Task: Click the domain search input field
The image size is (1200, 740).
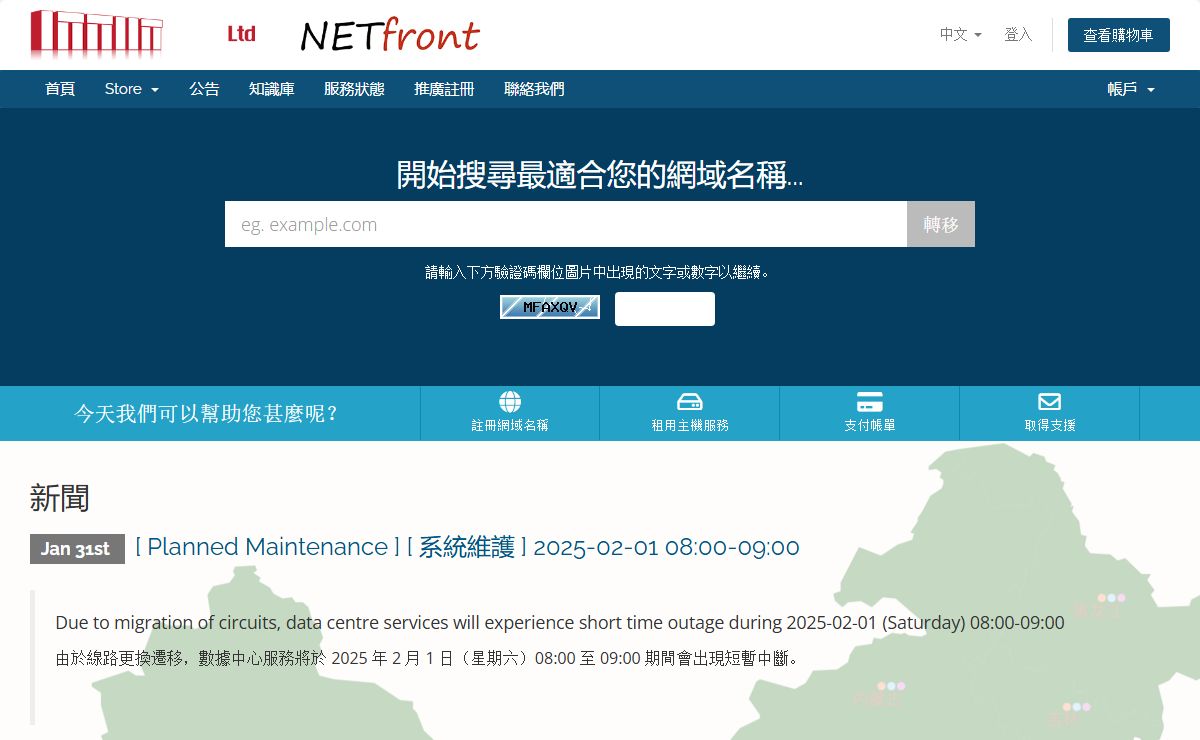Action: (x=566, y=224)
